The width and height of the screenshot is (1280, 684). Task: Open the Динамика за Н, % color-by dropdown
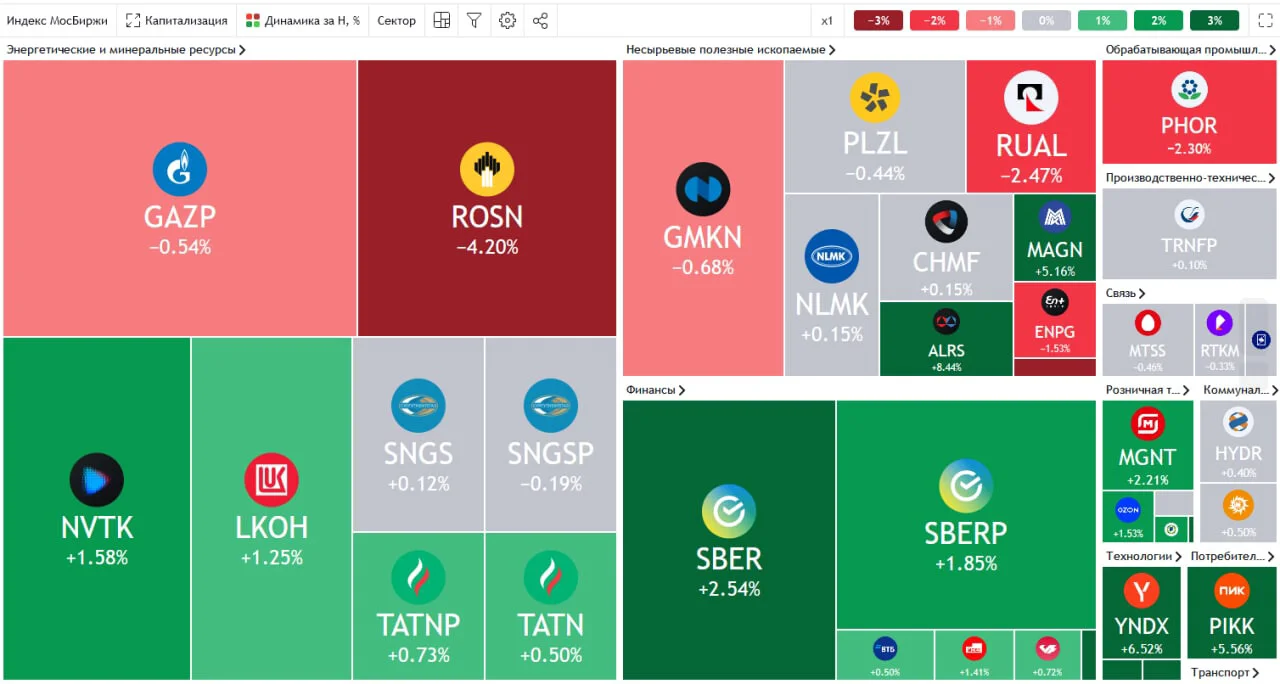(x=303, y=20)
